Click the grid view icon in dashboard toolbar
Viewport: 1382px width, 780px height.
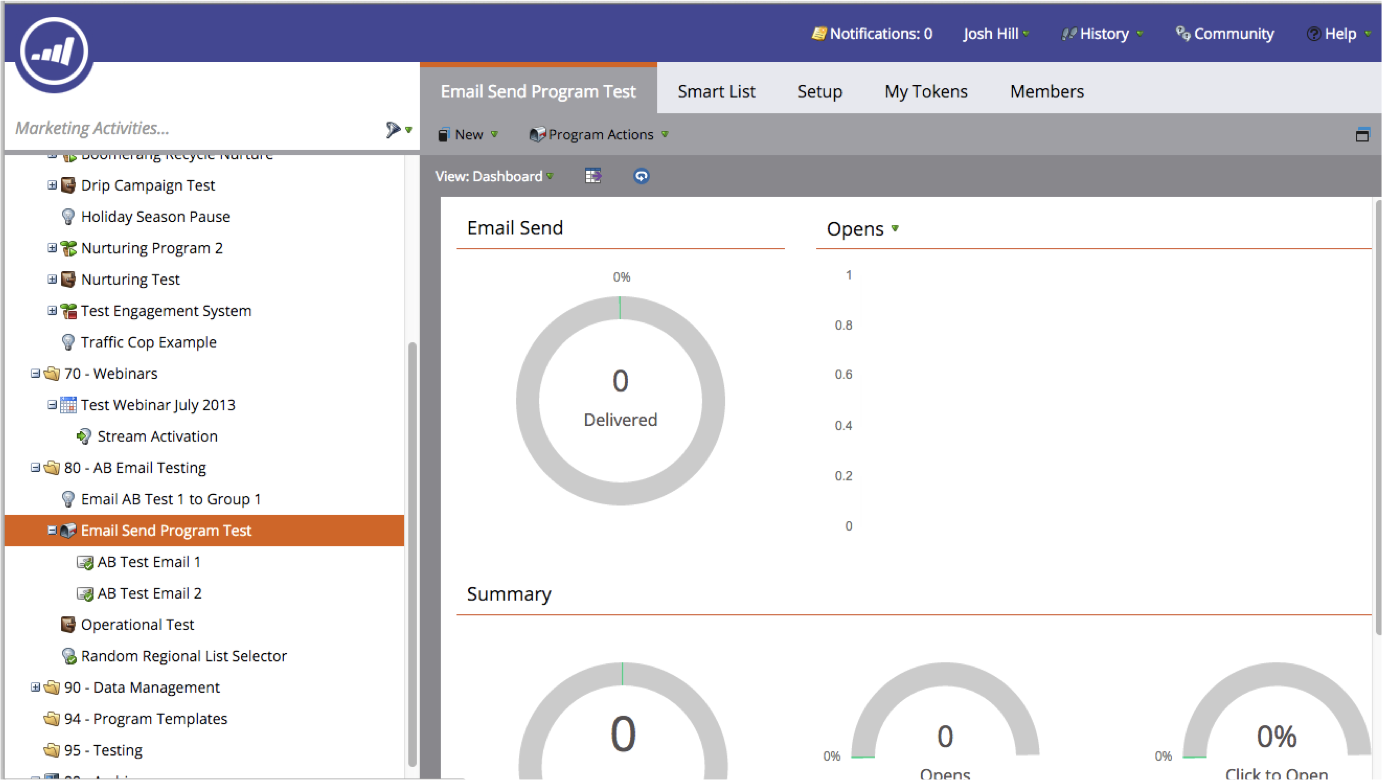pyautogui.click(x=594, y=176)
